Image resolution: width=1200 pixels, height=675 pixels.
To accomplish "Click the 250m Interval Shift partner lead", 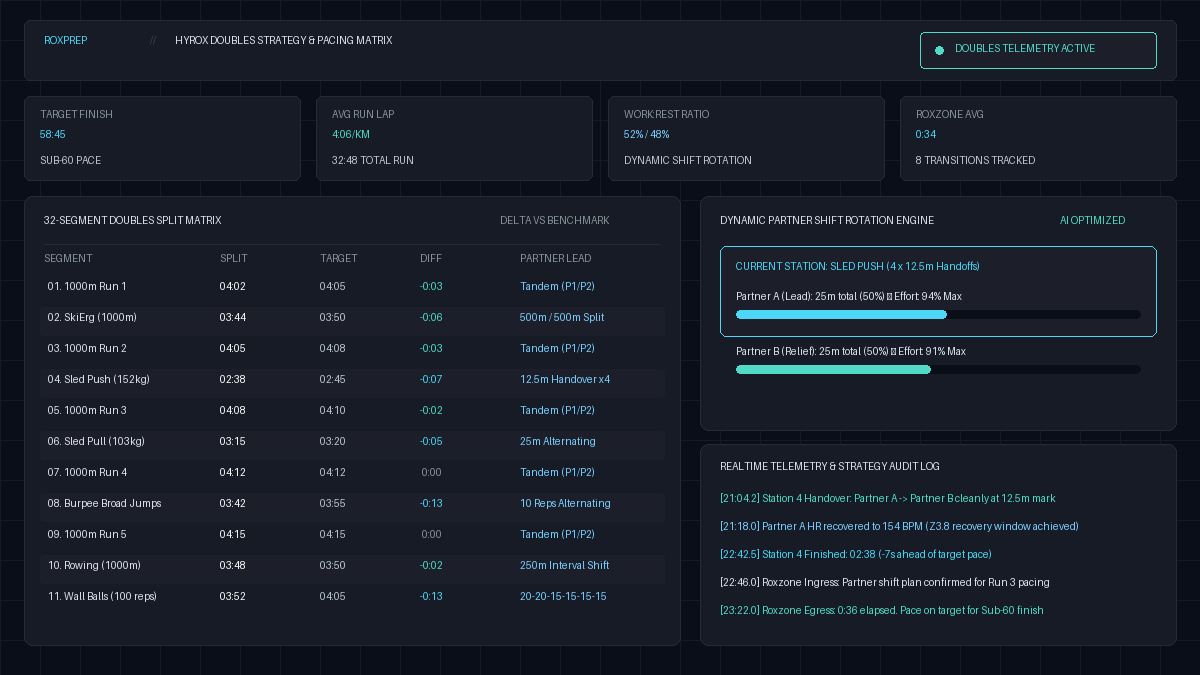I will tap(565, 565).
